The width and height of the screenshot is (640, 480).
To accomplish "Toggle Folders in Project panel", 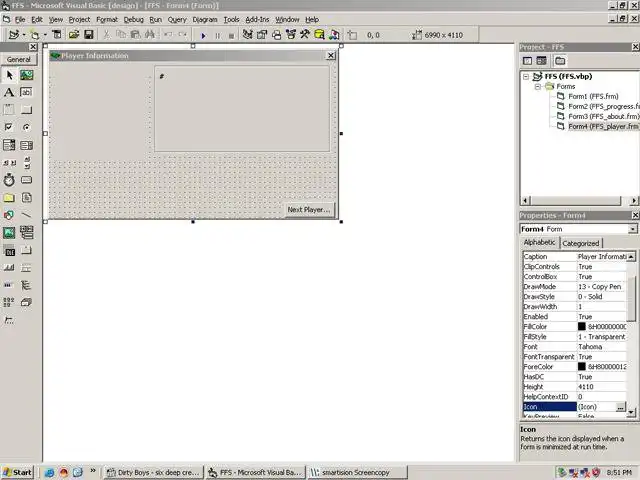I will coord(560,61).
